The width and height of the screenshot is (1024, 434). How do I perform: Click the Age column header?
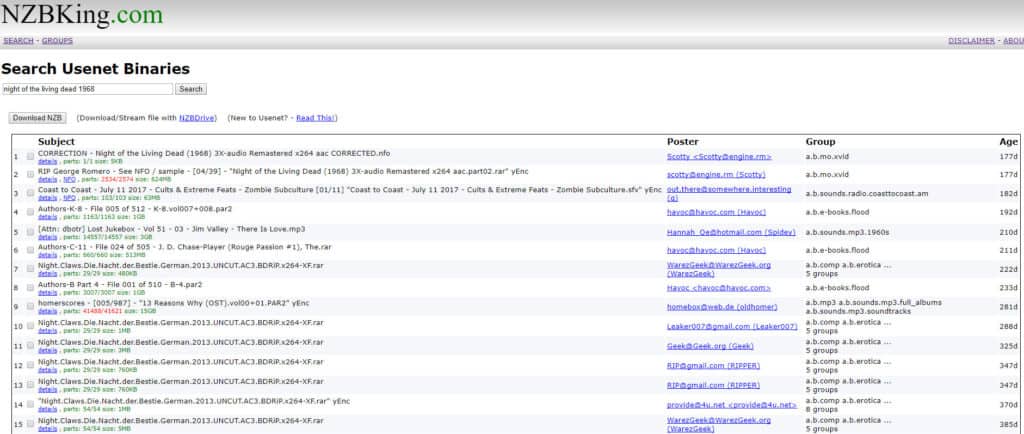point(1008,141)
